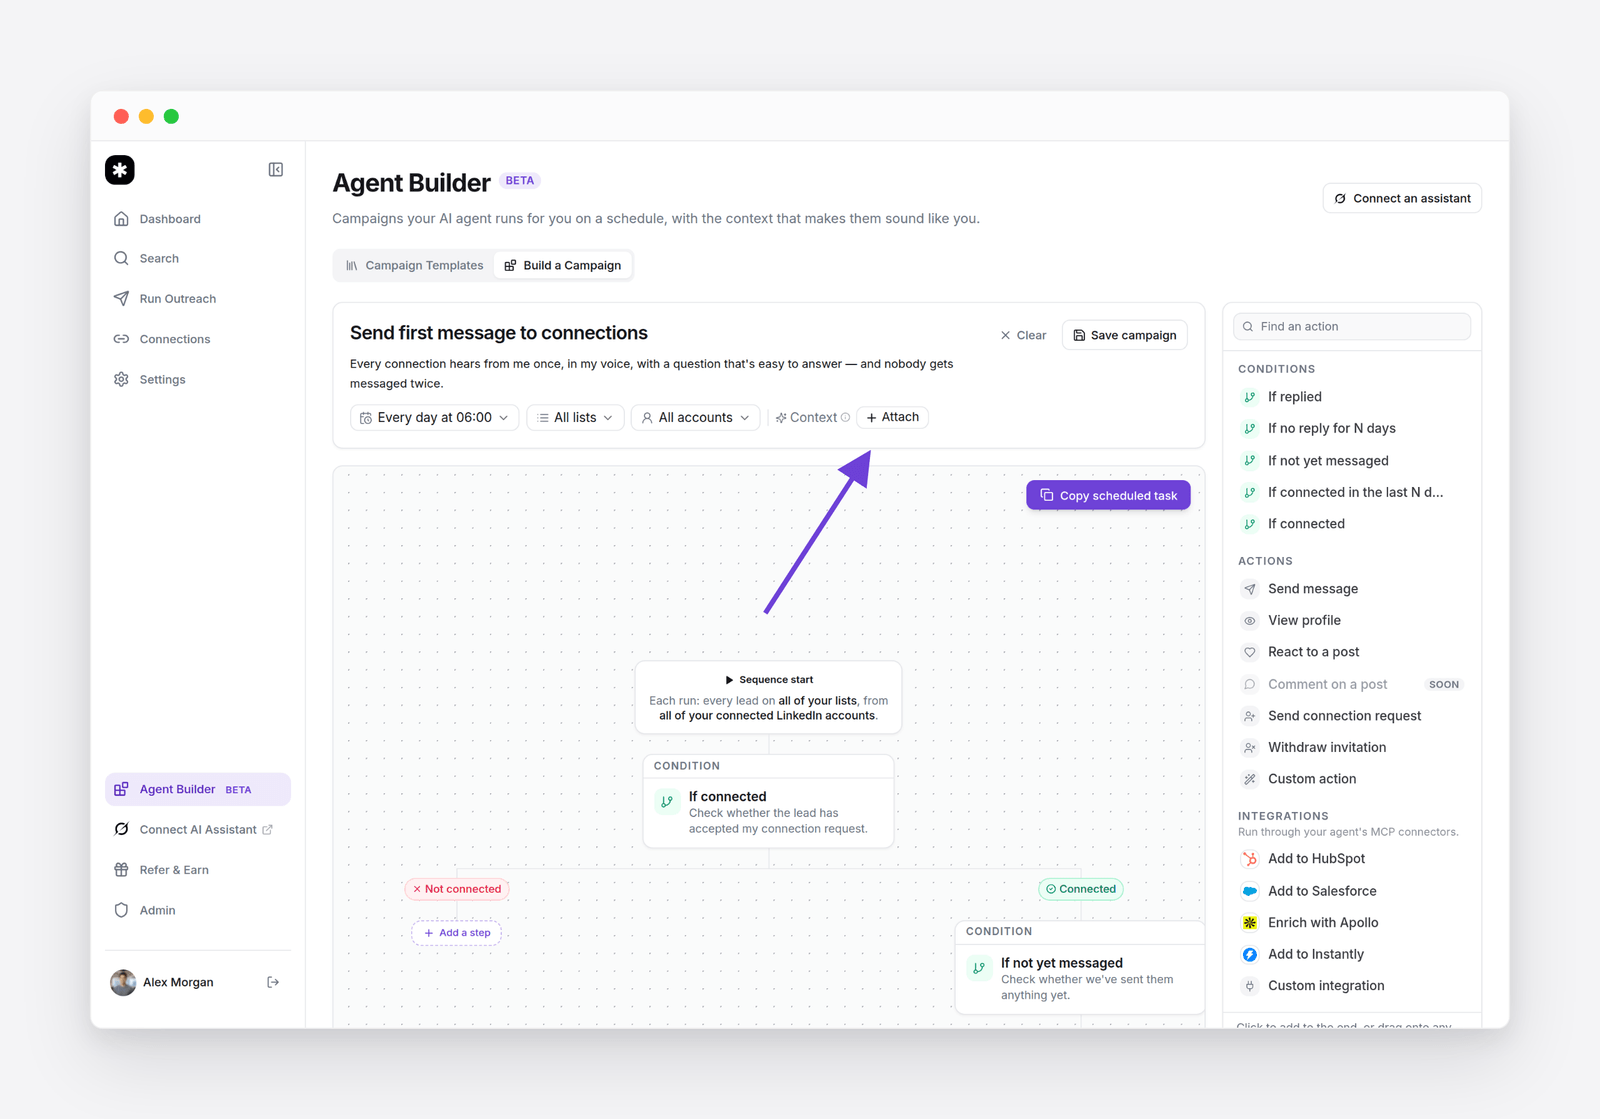Image resolution: width=1600 pixels, height=1119 pixels.
Task: Copy the scheduled task
Action: [x=1108, y=495]
